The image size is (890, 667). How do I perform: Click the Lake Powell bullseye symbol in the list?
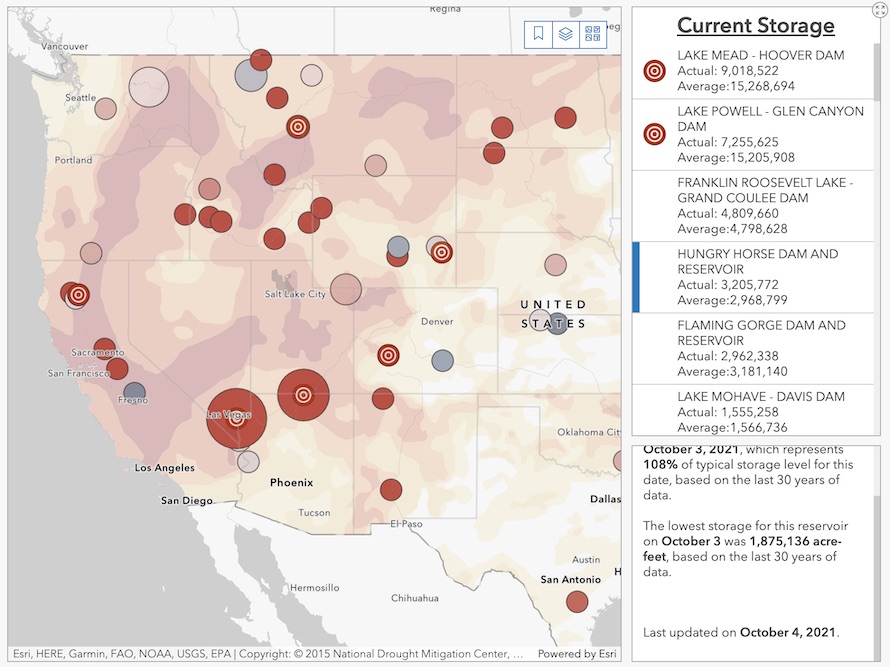click(x=654, y=134)
